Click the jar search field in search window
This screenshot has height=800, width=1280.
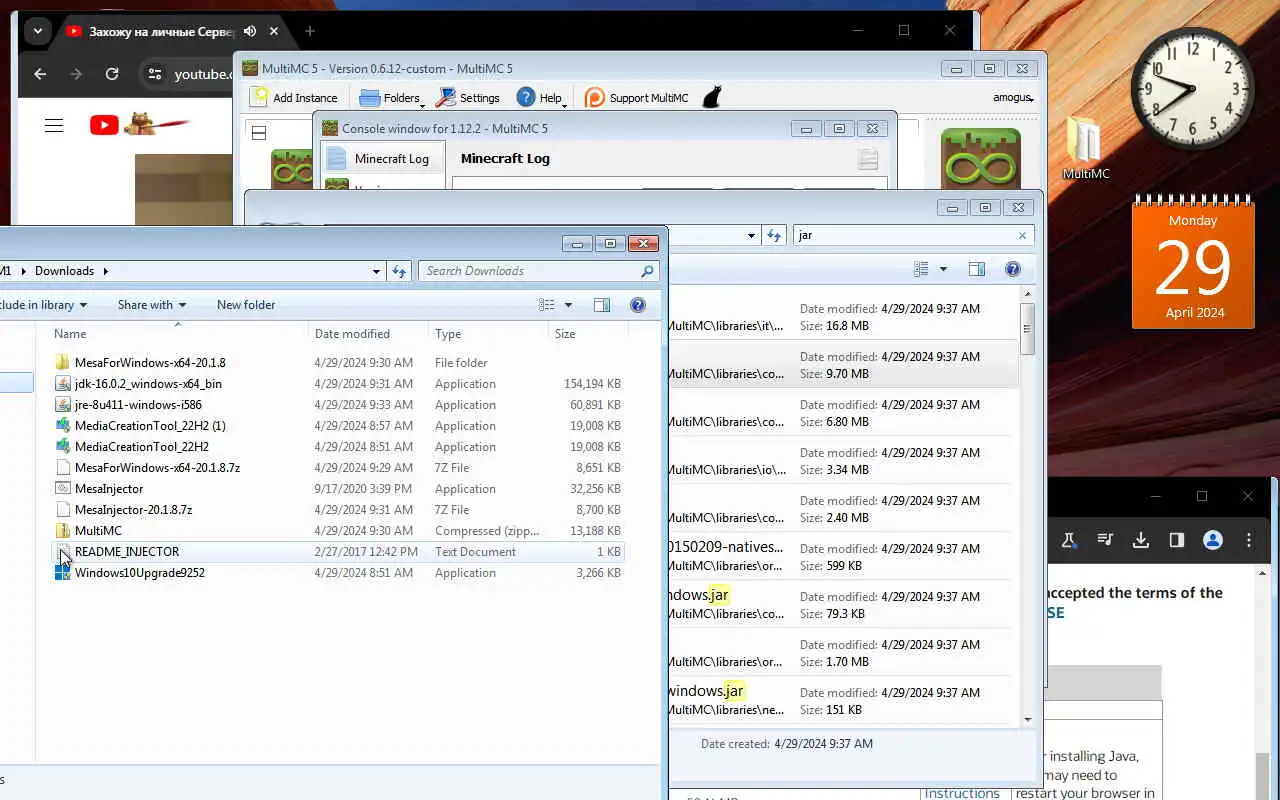point(904,236)
